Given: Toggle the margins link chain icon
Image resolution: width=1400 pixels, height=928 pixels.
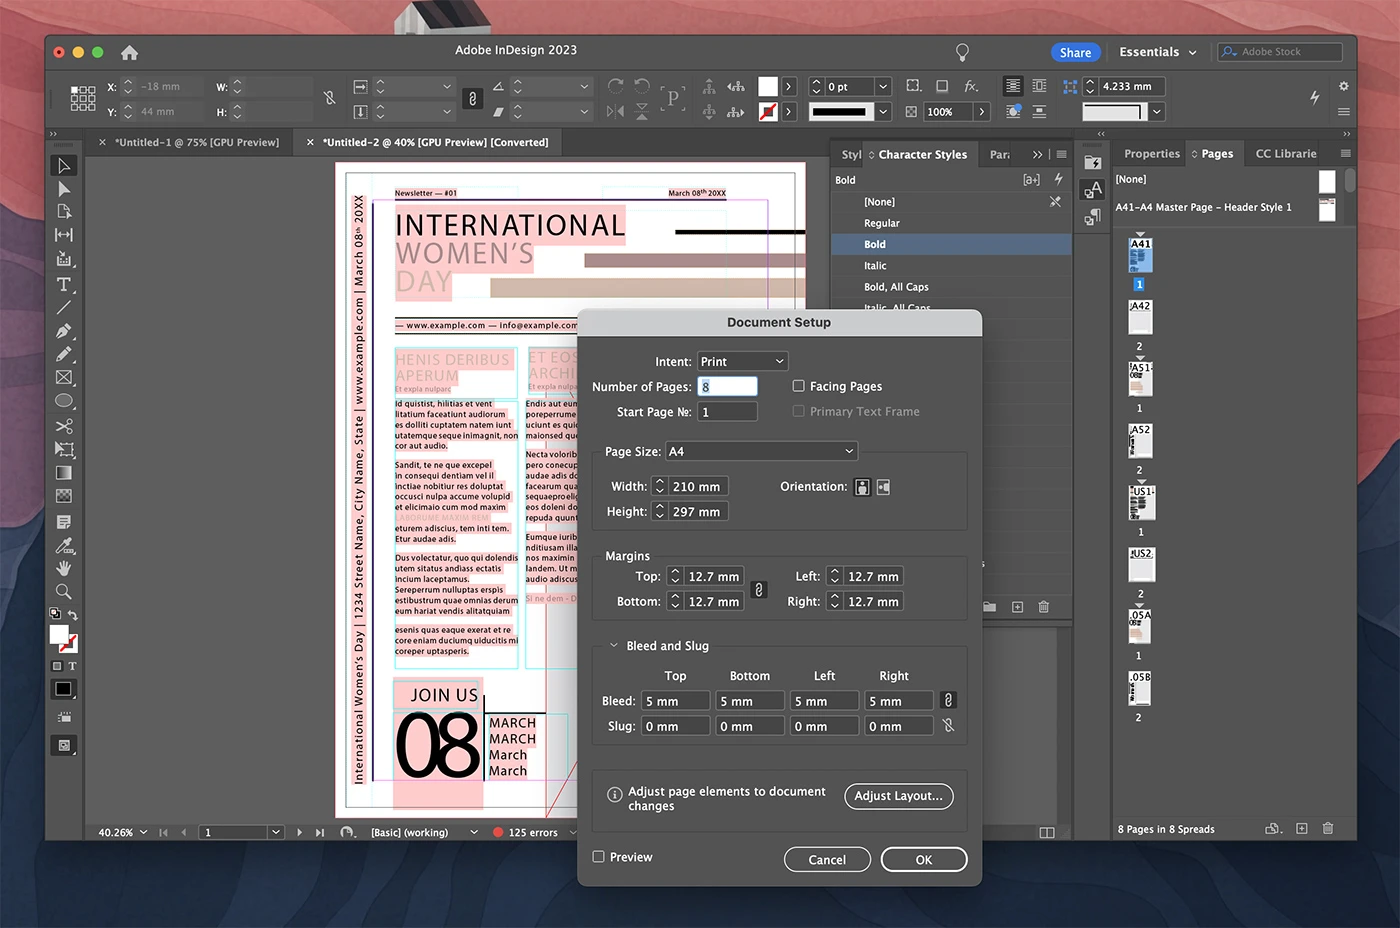Looking at the screenshot, I should (x=759, y=589).
